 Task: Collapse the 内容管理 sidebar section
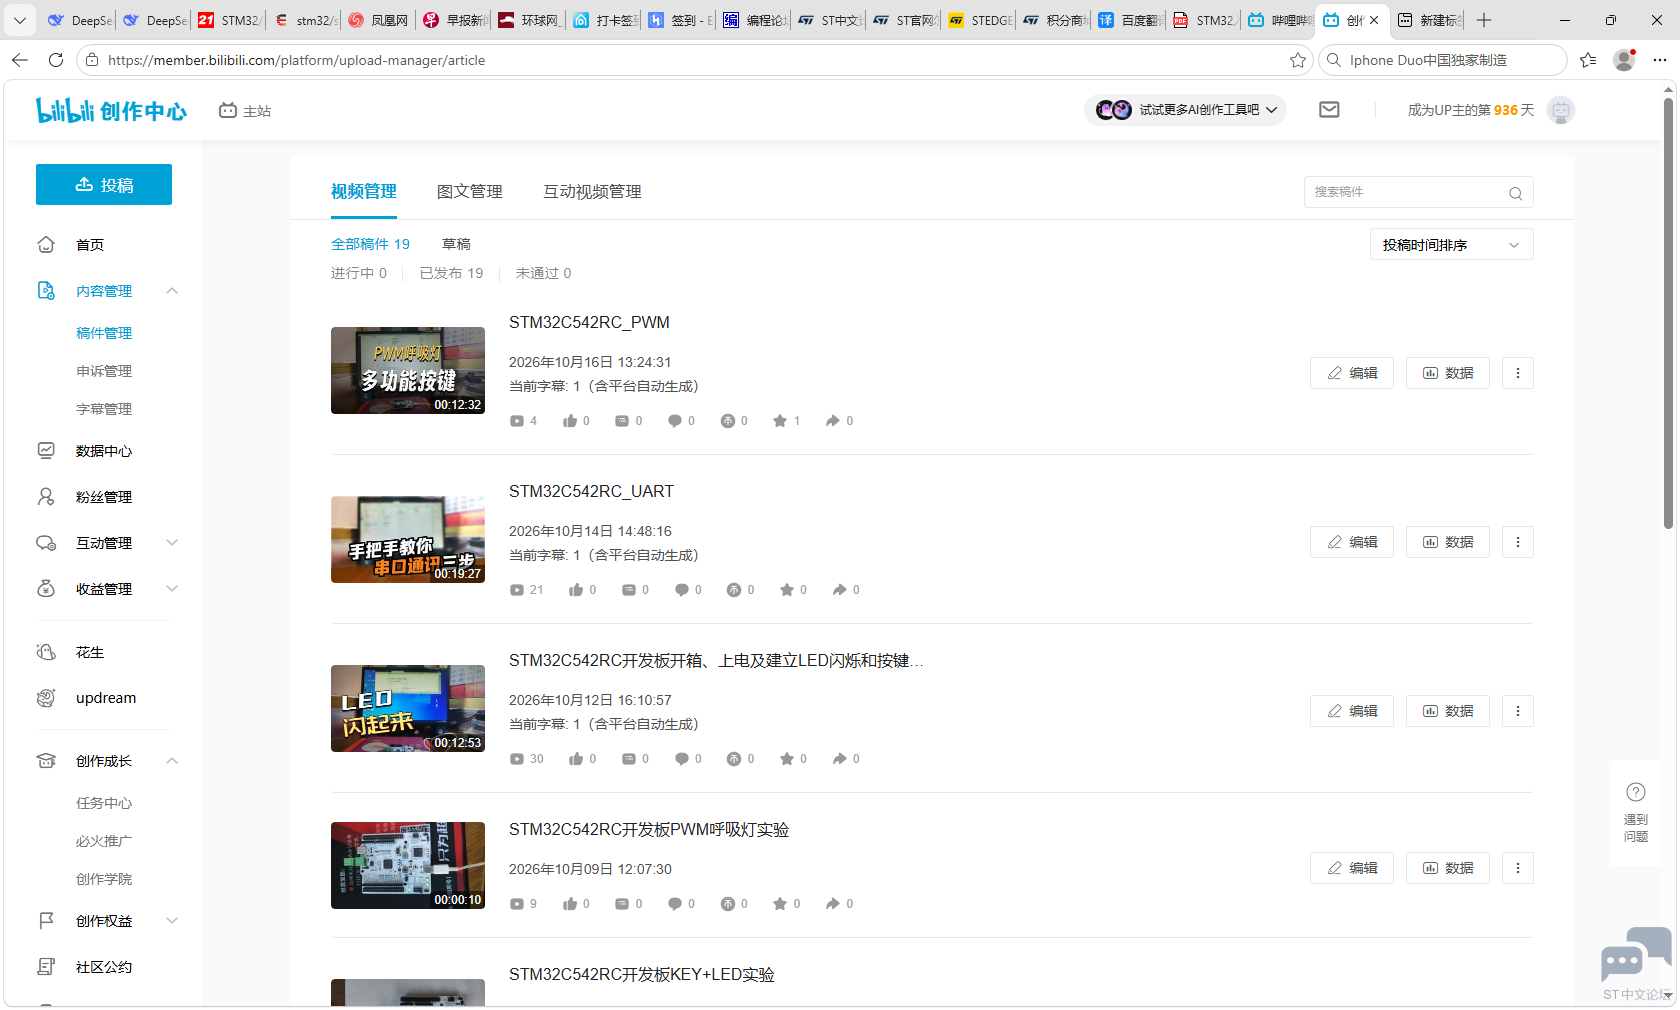click(172, 291)
